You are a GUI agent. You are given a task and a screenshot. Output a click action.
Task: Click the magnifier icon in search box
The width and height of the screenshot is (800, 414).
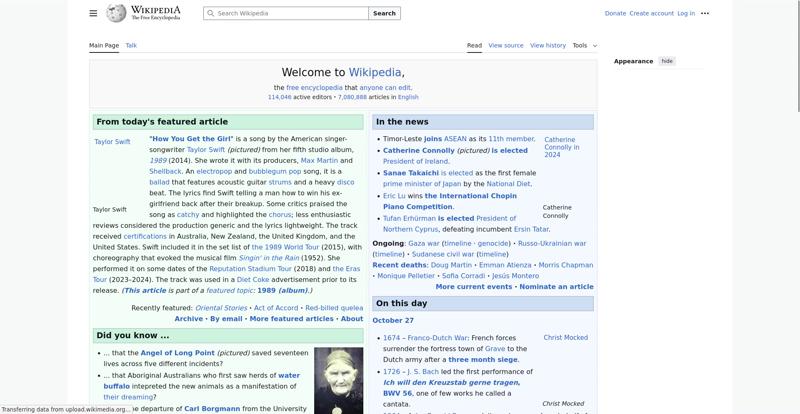(210, 14)
